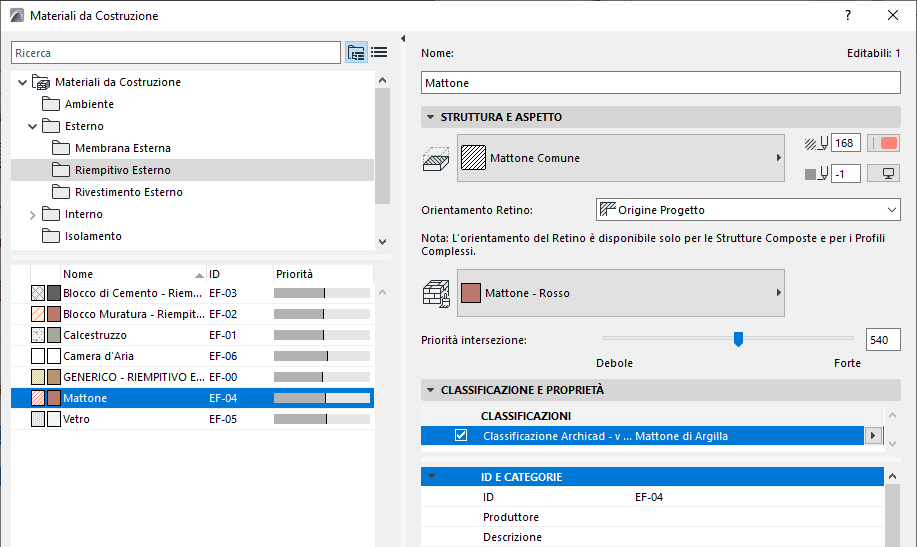Screen dimensions: 917x547
Task: Open the help question mark button
Action: click(x=848, y=16)
